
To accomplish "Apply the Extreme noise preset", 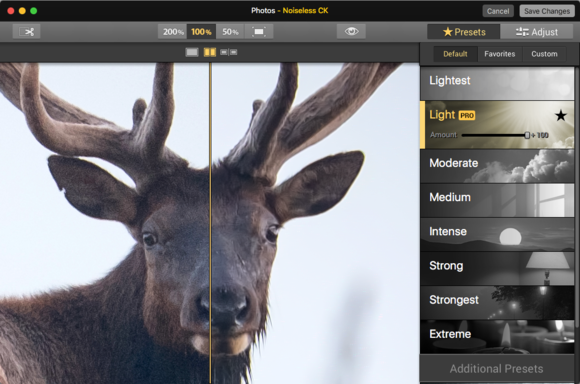I will [x=497, y=337].
